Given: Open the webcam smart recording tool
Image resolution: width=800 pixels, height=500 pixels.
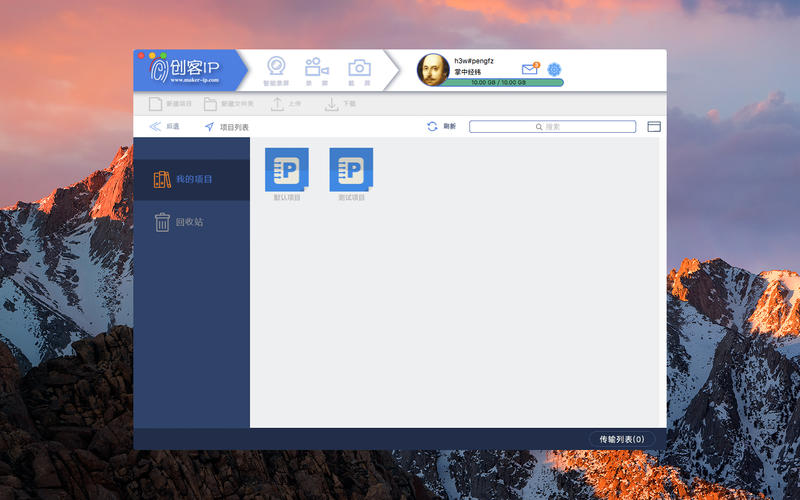Looking at the screenshot, I should (276, 71).
